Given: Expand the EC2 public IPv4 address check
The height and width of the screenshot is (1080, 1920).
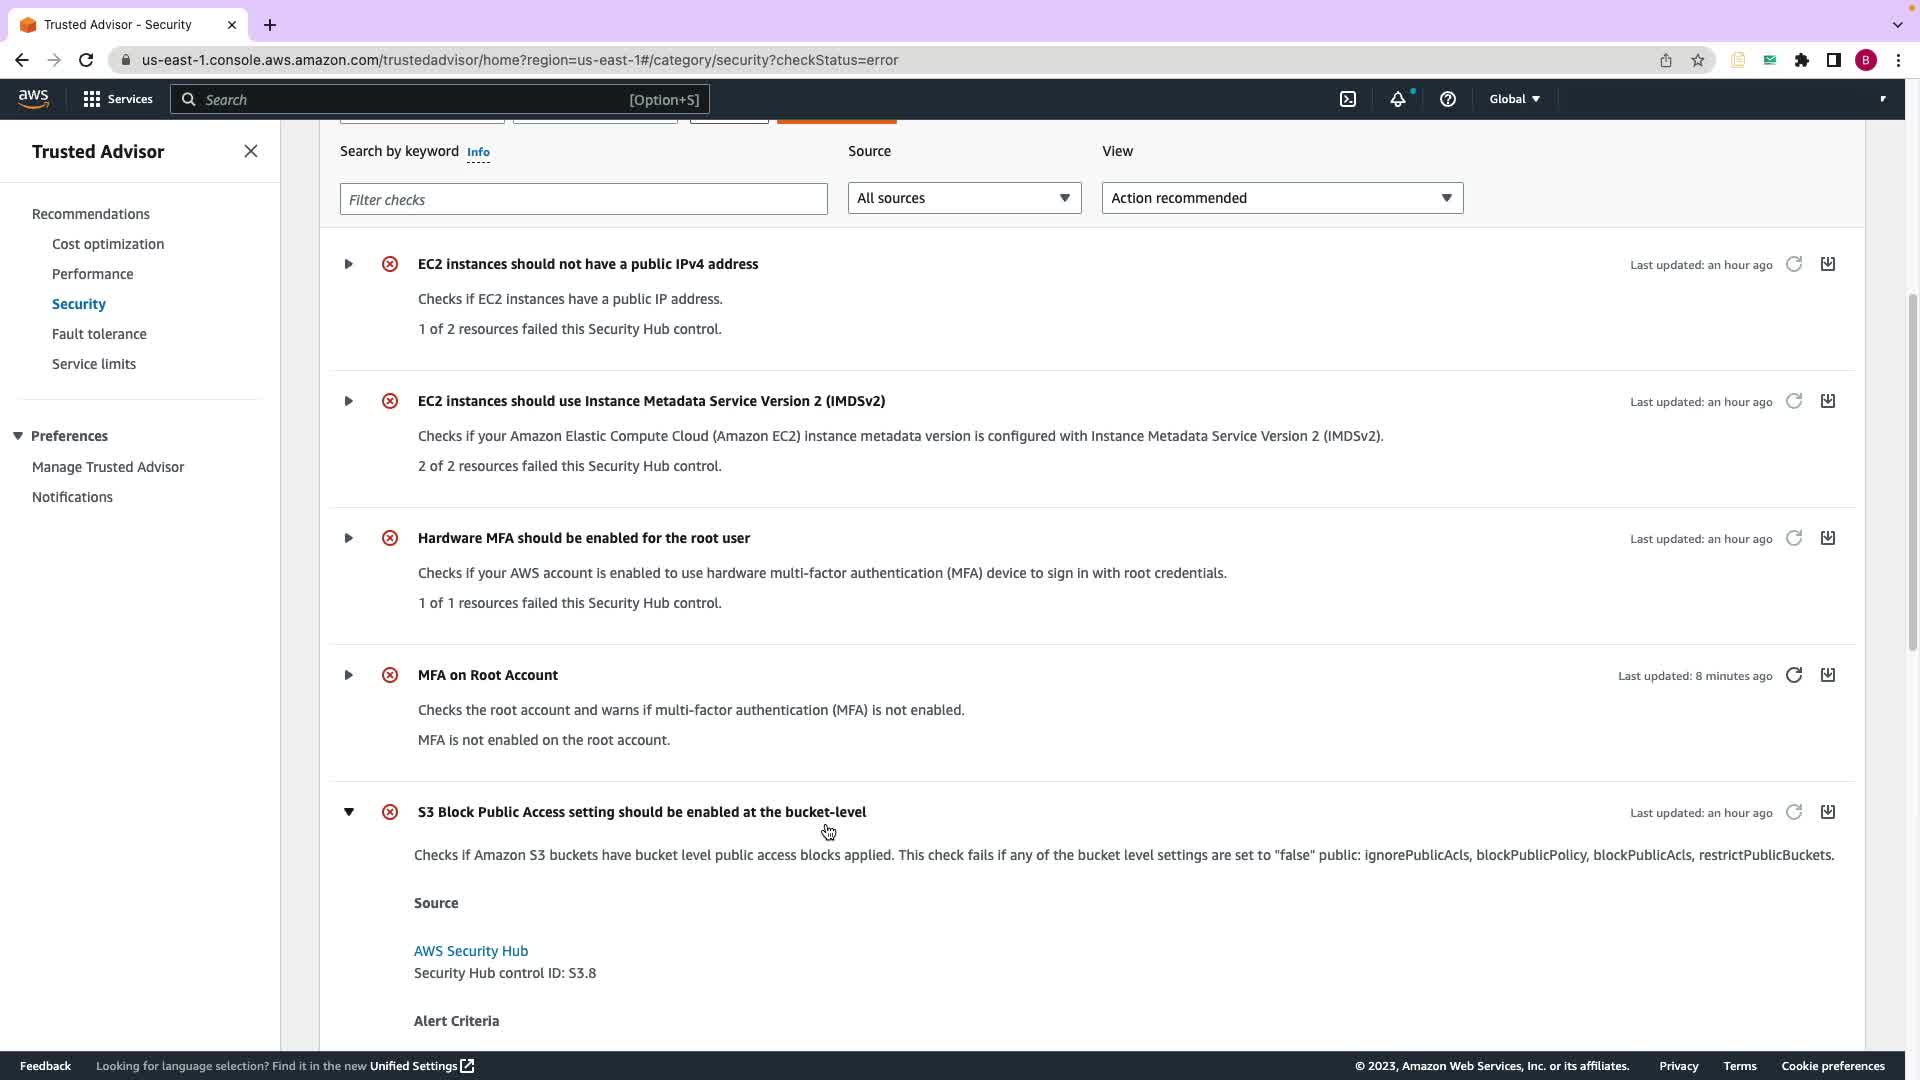Looking at the screenshot, I should pyautogui.click(x=348, y=264).
